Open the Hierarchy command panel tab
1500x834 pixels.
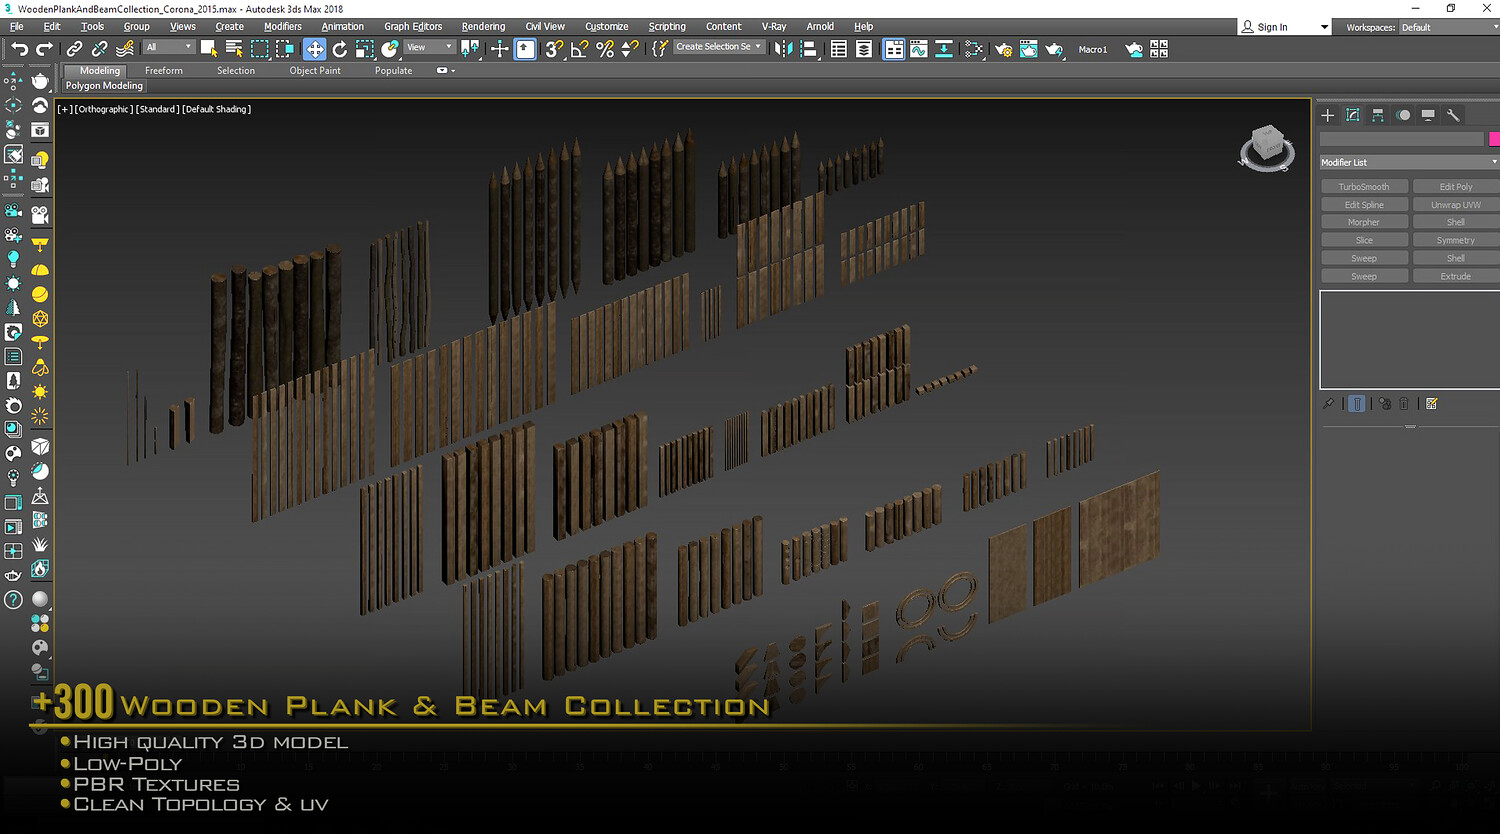pos(1378,115)
